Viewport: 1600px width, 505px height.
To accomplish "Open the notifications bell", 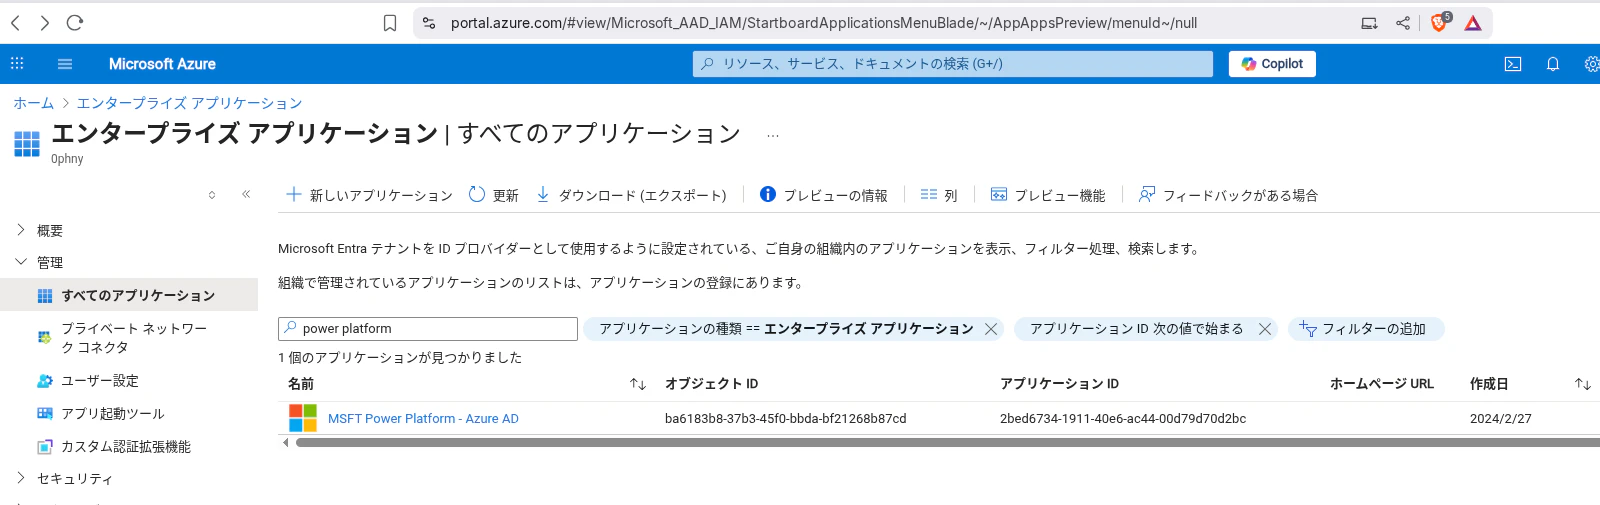I will tap(1553, 64).
